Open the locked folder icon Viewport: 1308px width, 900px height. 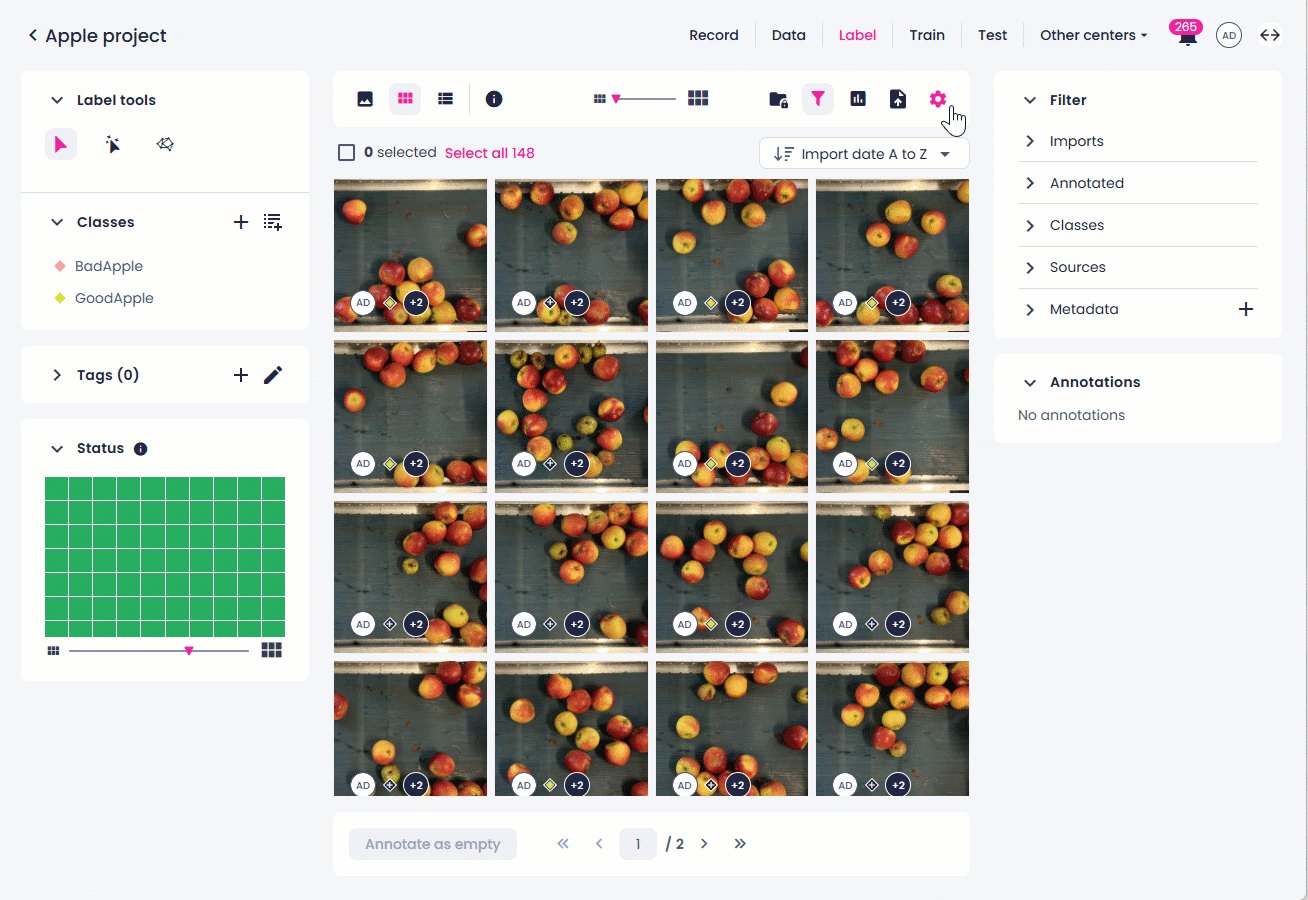(778, 99)
